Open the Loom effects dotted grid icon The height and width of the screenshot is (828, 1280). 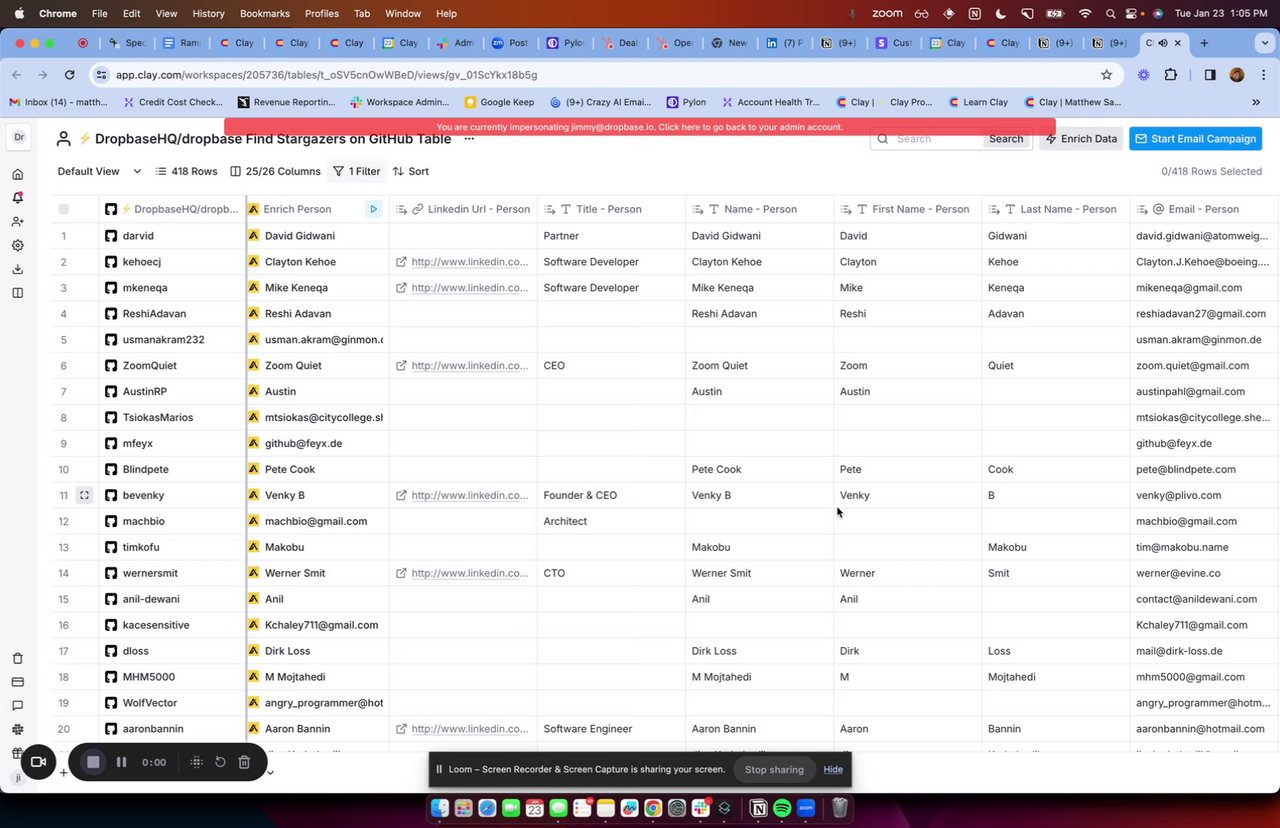click(x=196, y=762)
